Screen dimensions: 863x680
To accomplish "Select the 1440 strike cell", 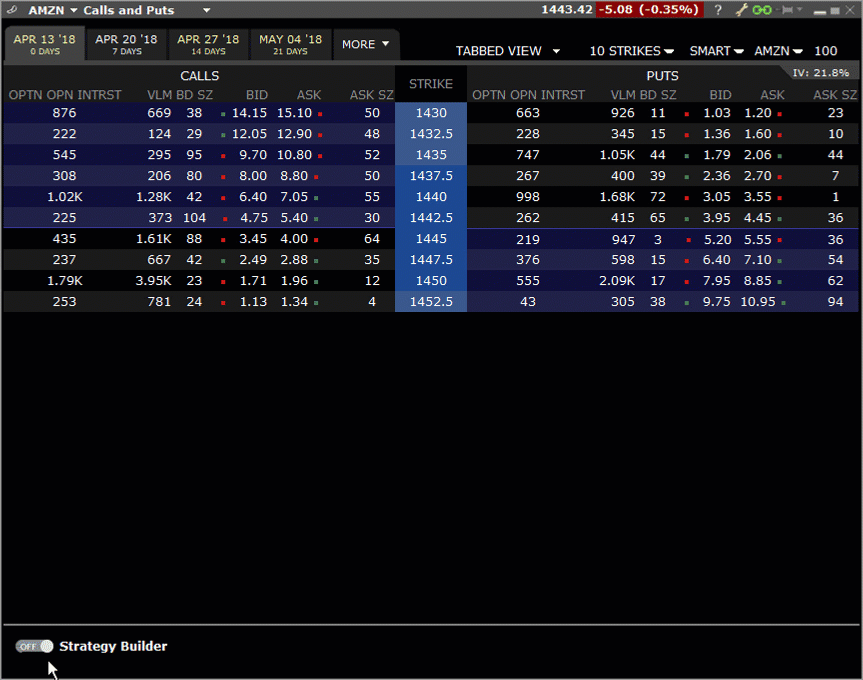I will tap(431, 196).
